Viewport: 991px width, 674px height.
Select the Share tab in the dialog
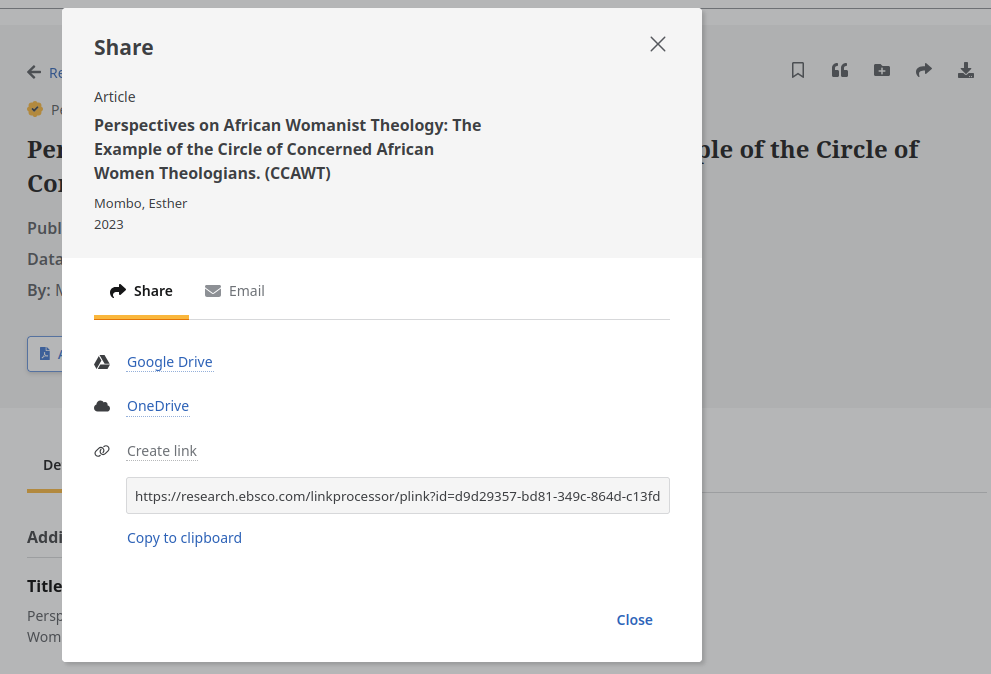pyautogui.click(x=141, y=291)
